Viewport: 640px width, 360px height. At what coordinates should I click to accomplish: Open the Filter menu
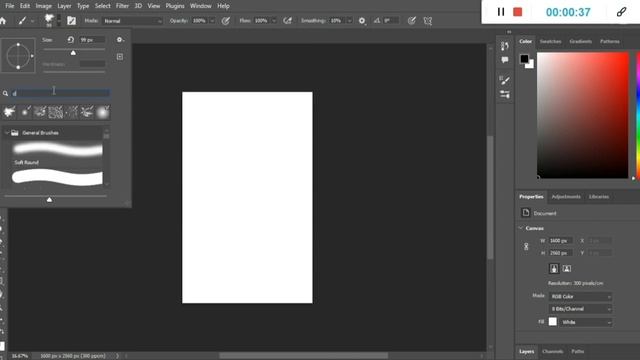(122, 6)
